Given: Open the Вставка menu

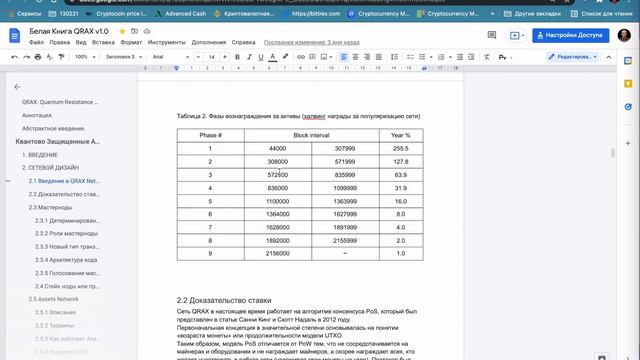Looking at the screenshot, I should [x=103, y=42].
